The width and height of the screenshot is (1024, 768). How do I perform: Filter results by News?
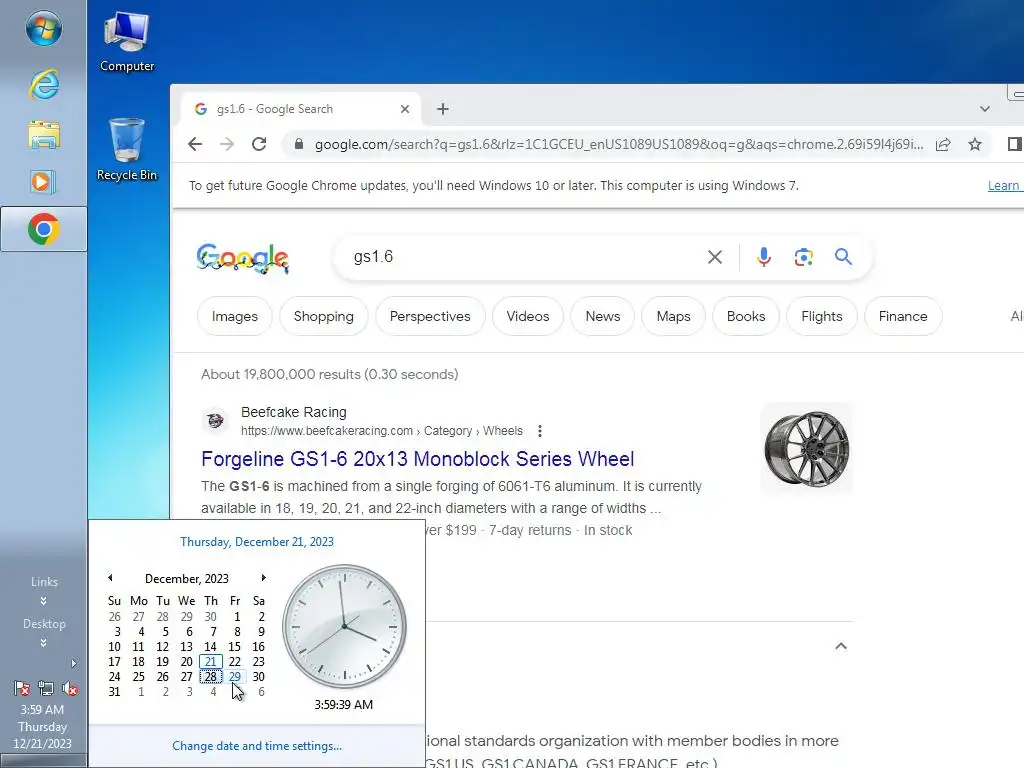tap(603, 316)
